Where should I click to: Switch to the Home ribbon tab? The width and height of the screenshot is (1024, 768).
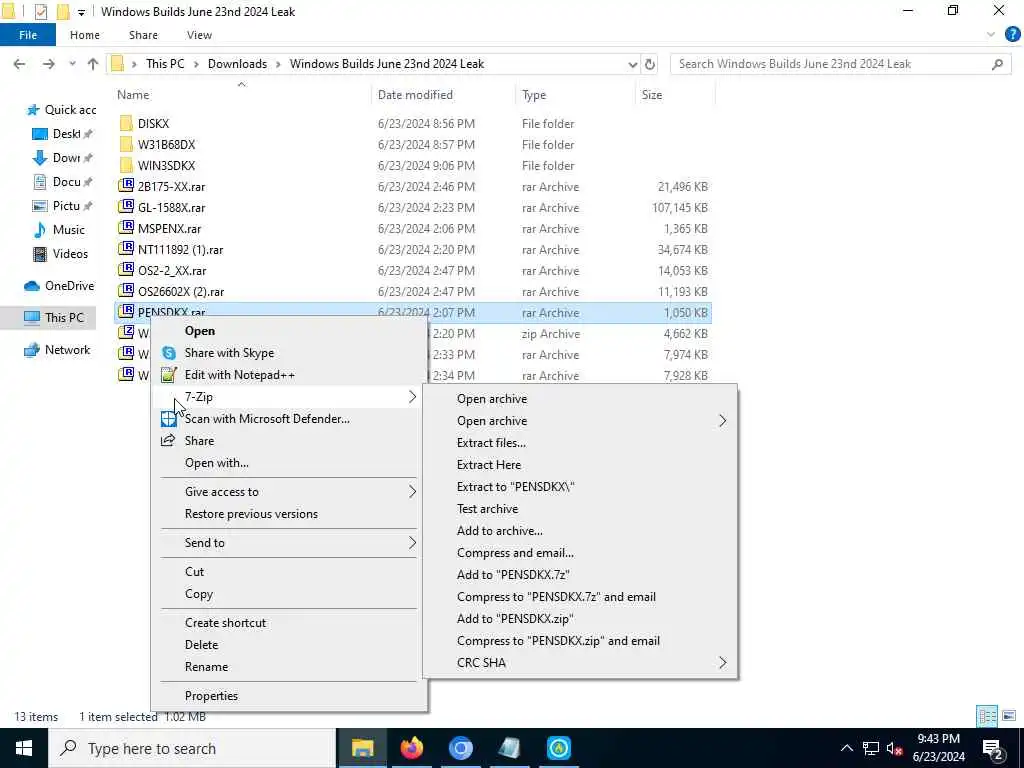click(x=85, y=35)
